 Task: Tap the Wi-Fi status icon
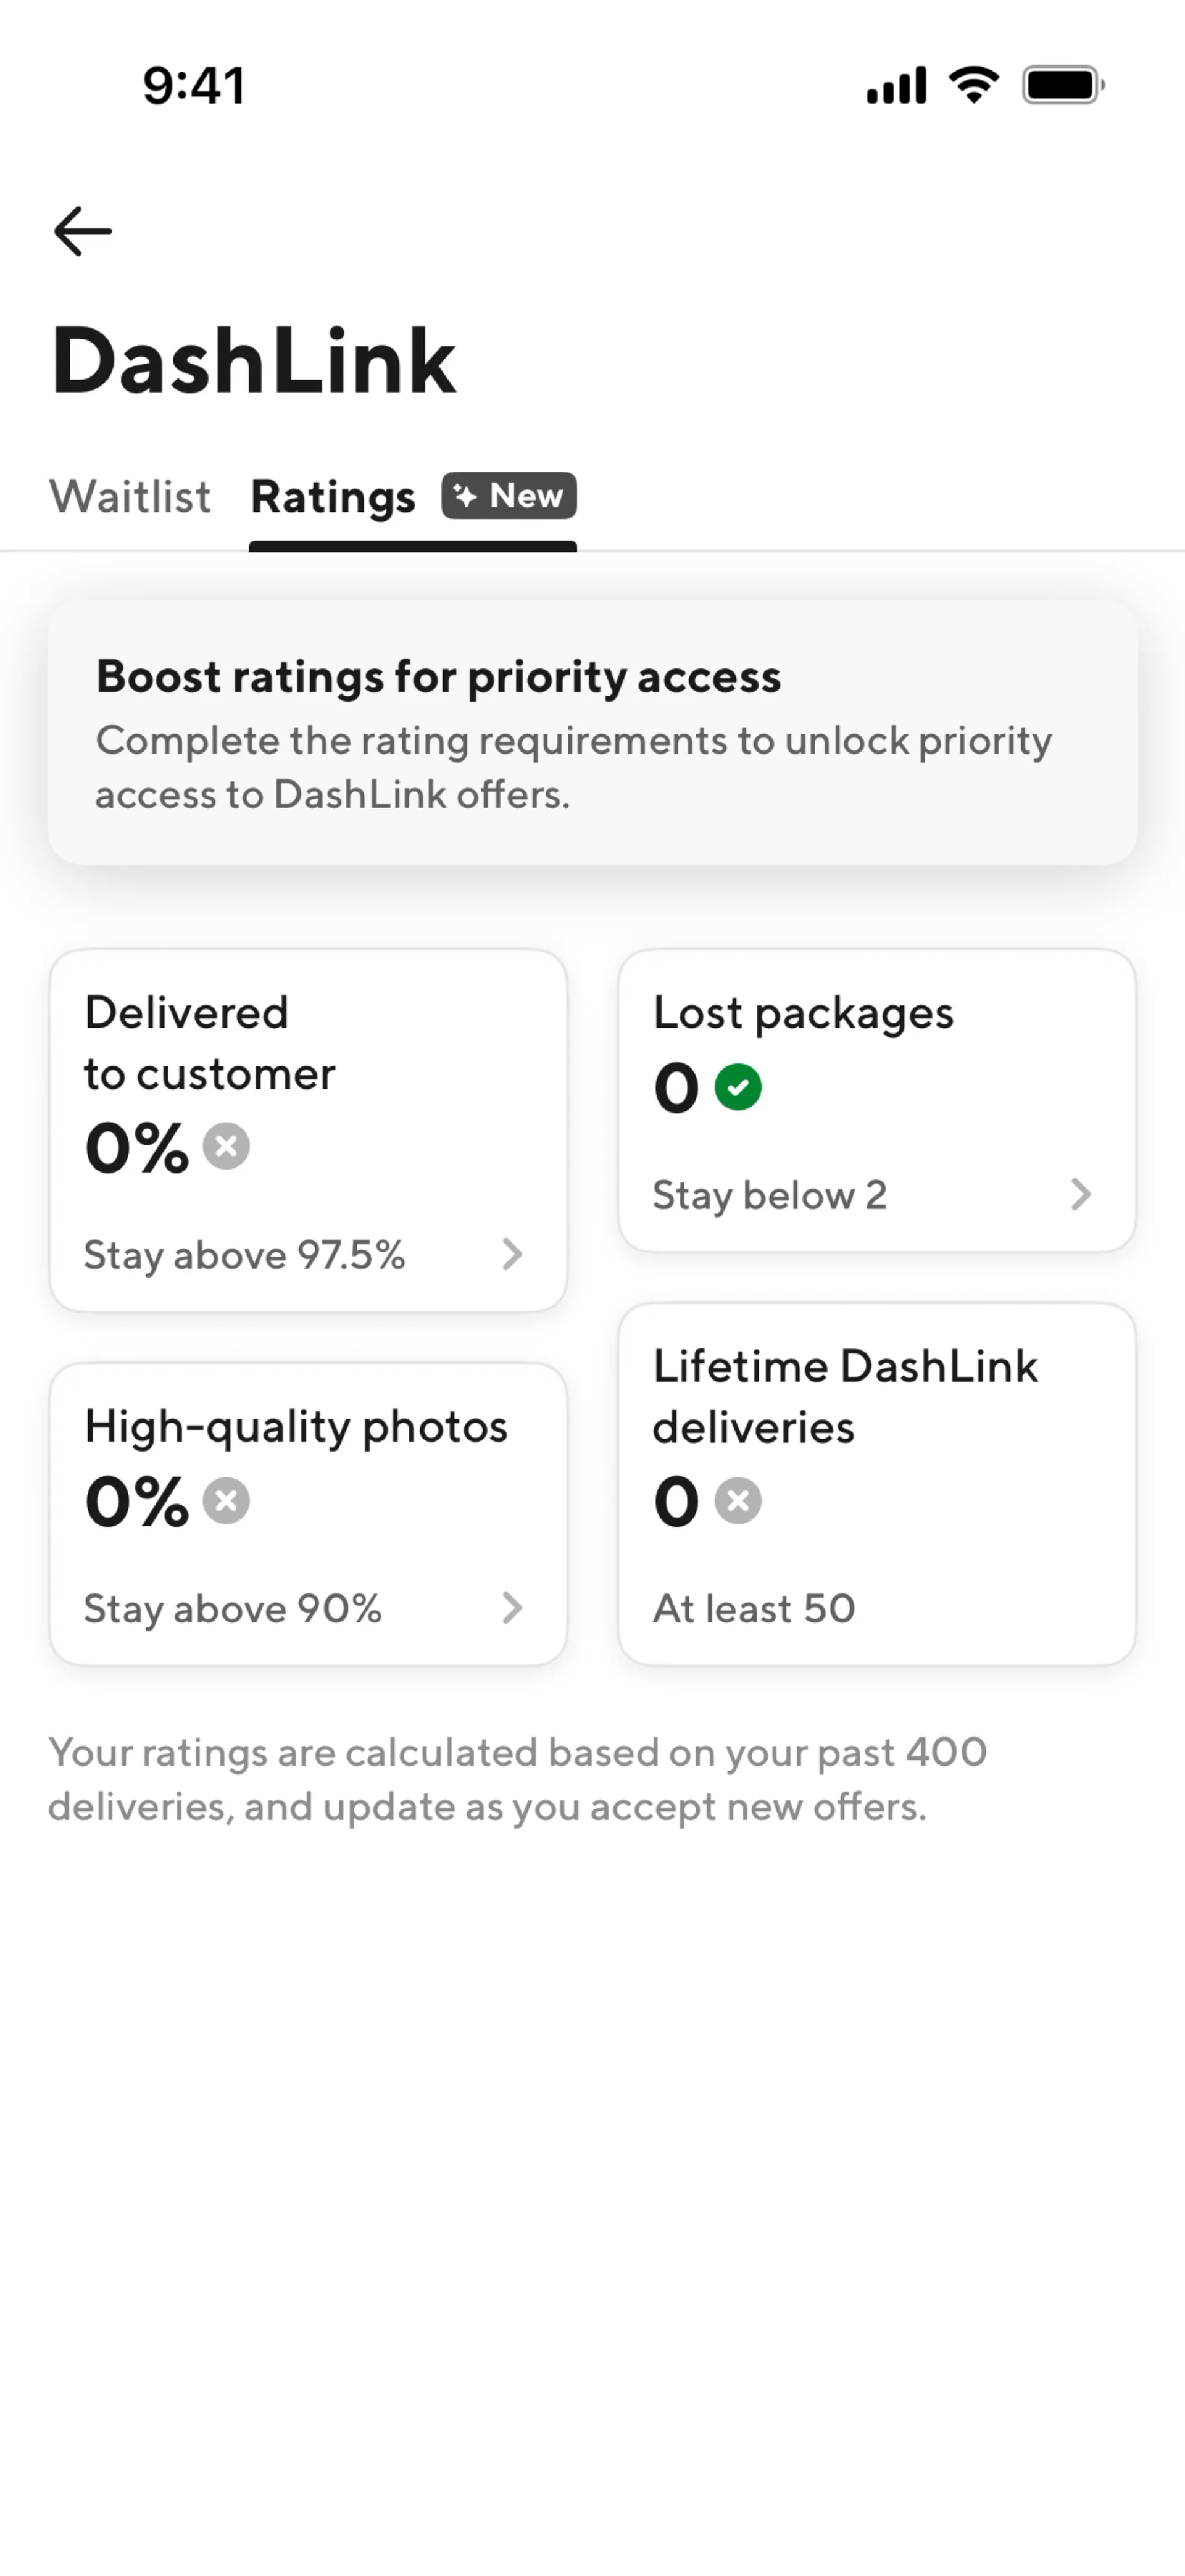point(974,85)
